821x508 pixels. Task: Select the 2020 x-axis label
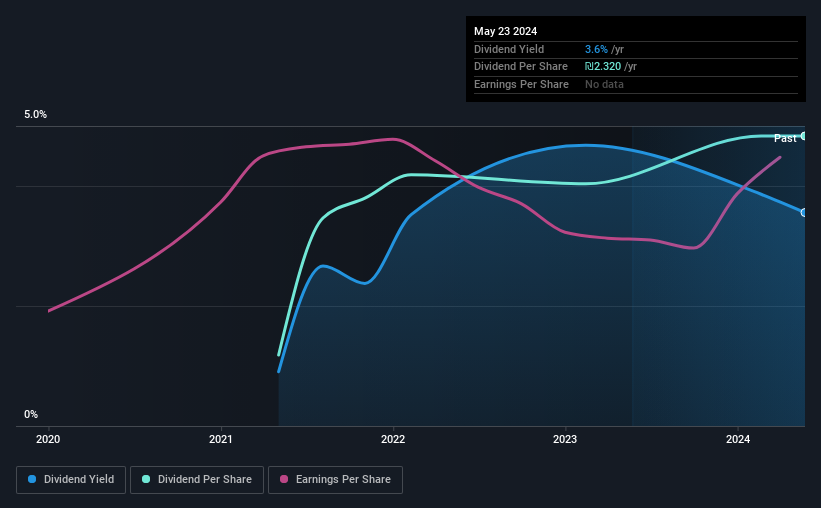click(x=48, y=439)
